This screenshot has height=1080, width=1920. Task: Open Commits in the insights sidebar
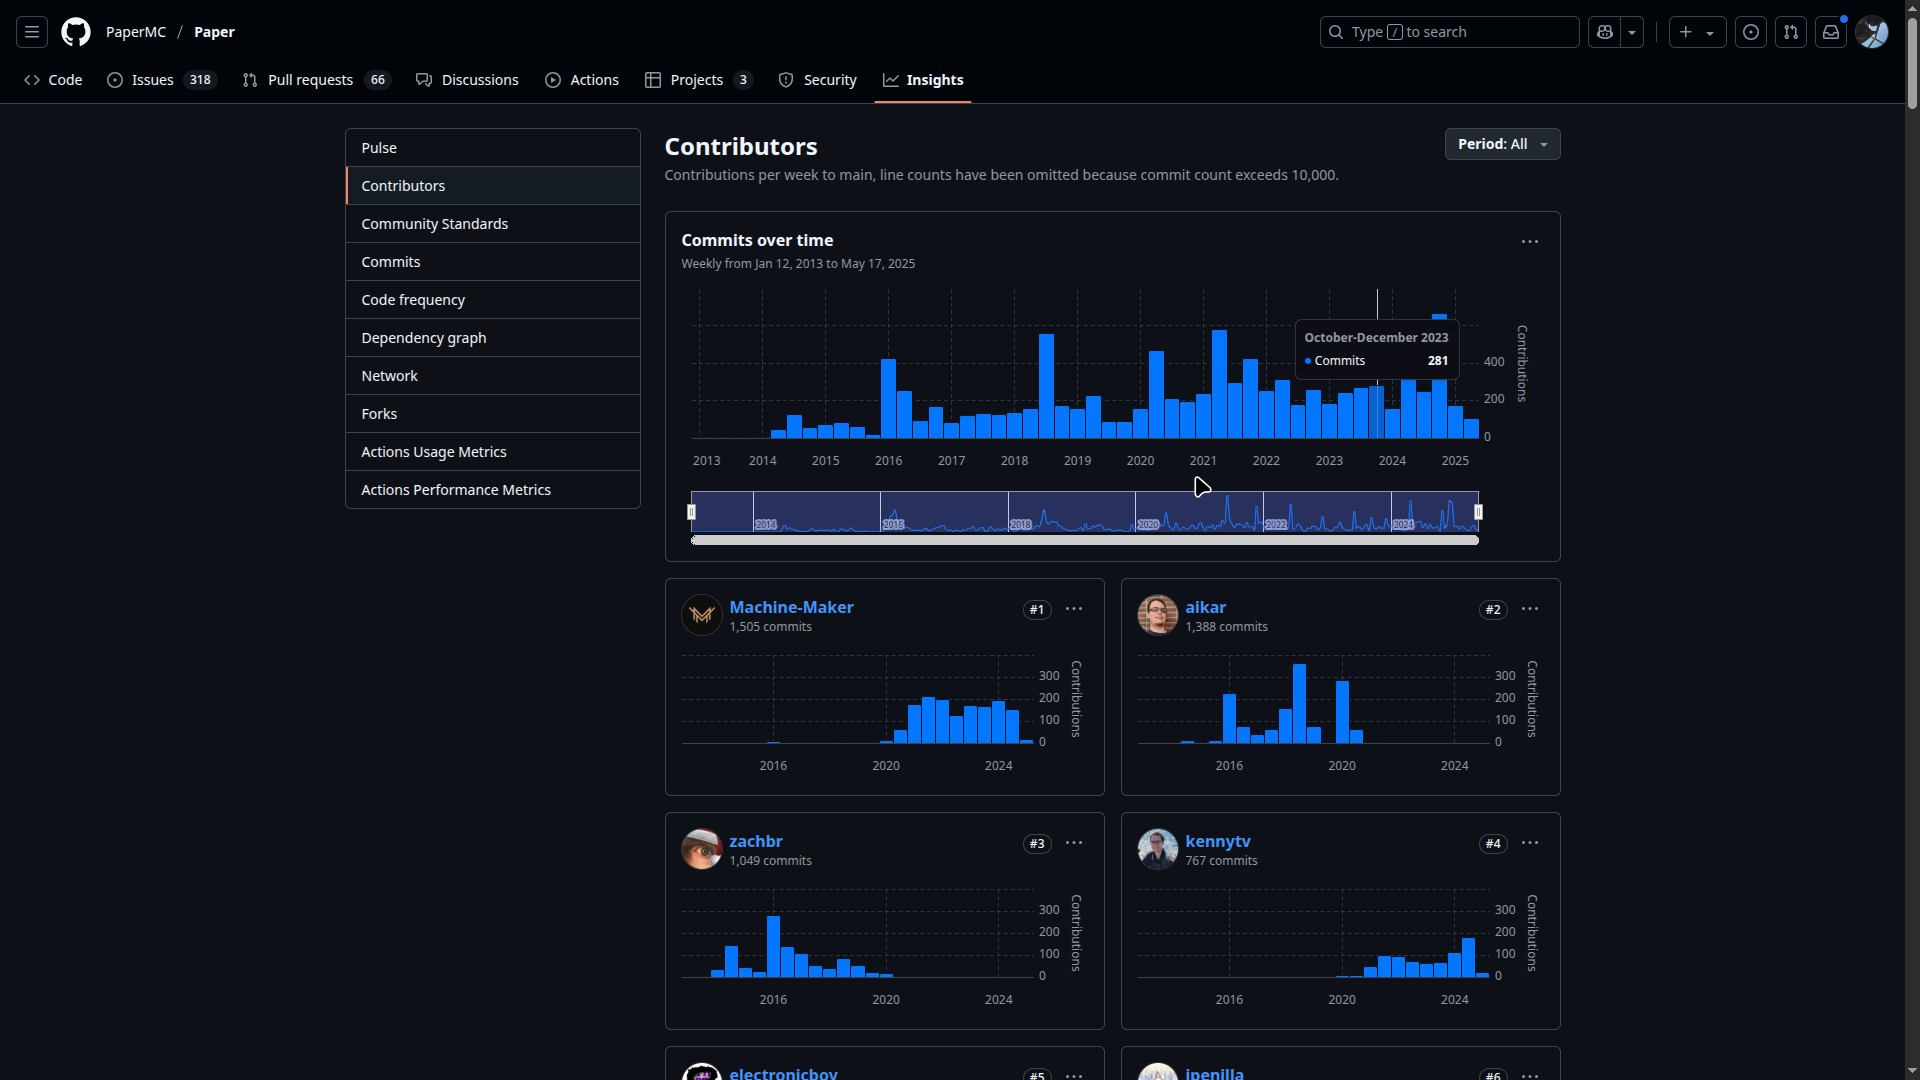[x=493, y=262]
